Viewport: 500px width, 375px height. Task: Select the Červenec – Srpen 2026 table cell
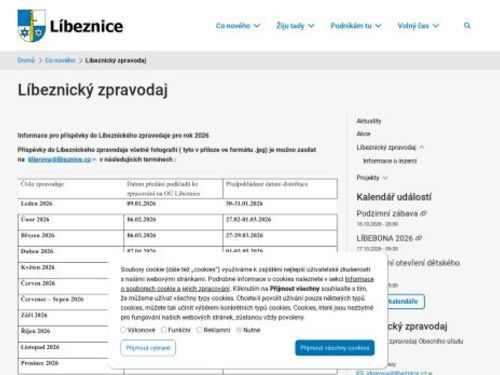(63, 302)
